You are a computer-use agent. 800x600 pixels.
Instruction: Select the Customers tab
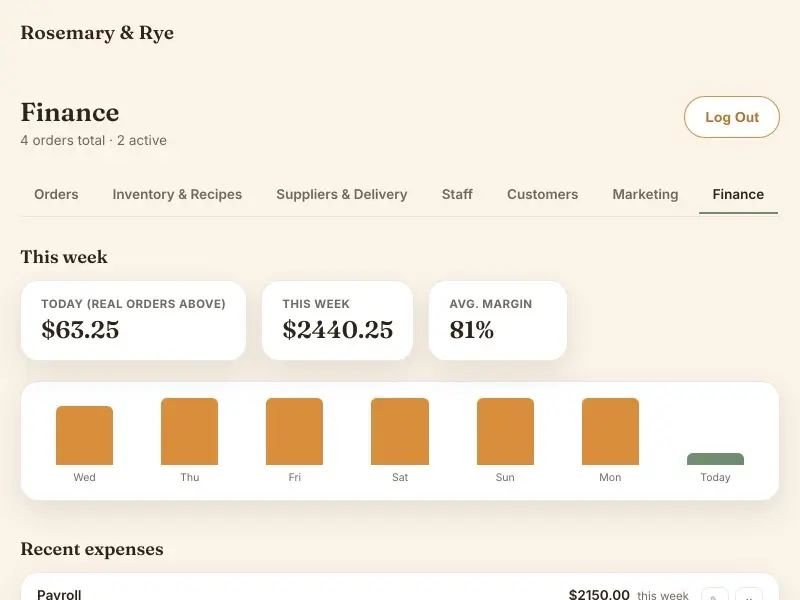click(542, 194)
